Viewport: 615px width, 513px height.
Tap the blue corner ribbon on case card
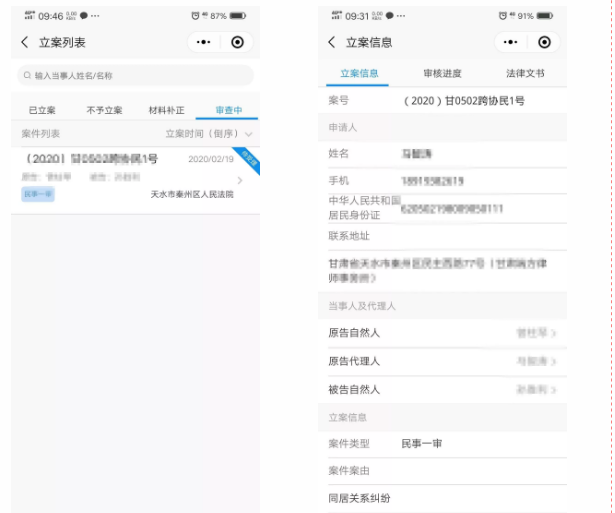(249, 159)
